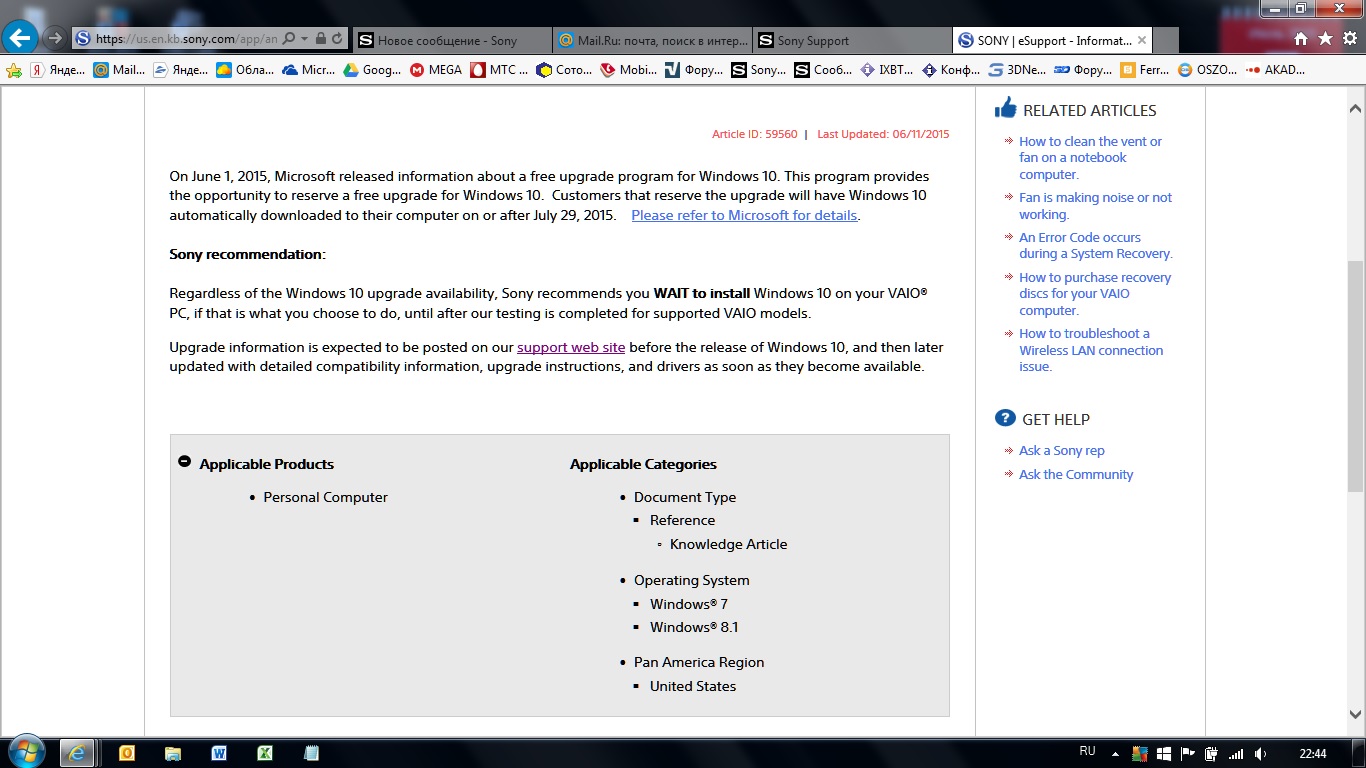The width and height of the screenshot is (1366, 768).
Task: Show hidden system tray icons
Action: pyautogui.click(x=1140, y=754)
